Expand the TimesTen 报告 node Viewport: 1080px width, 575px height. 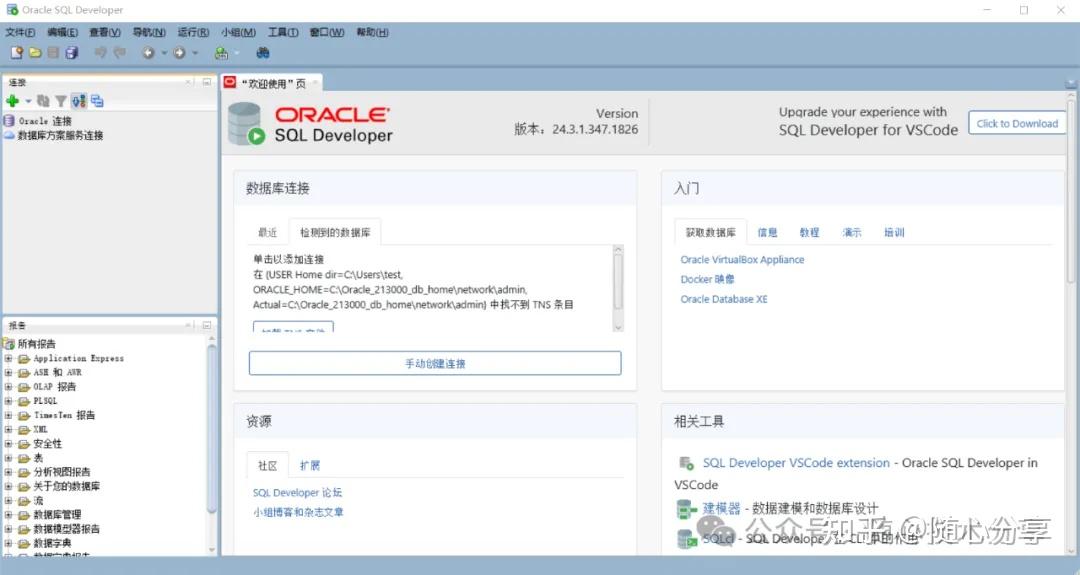8,415
